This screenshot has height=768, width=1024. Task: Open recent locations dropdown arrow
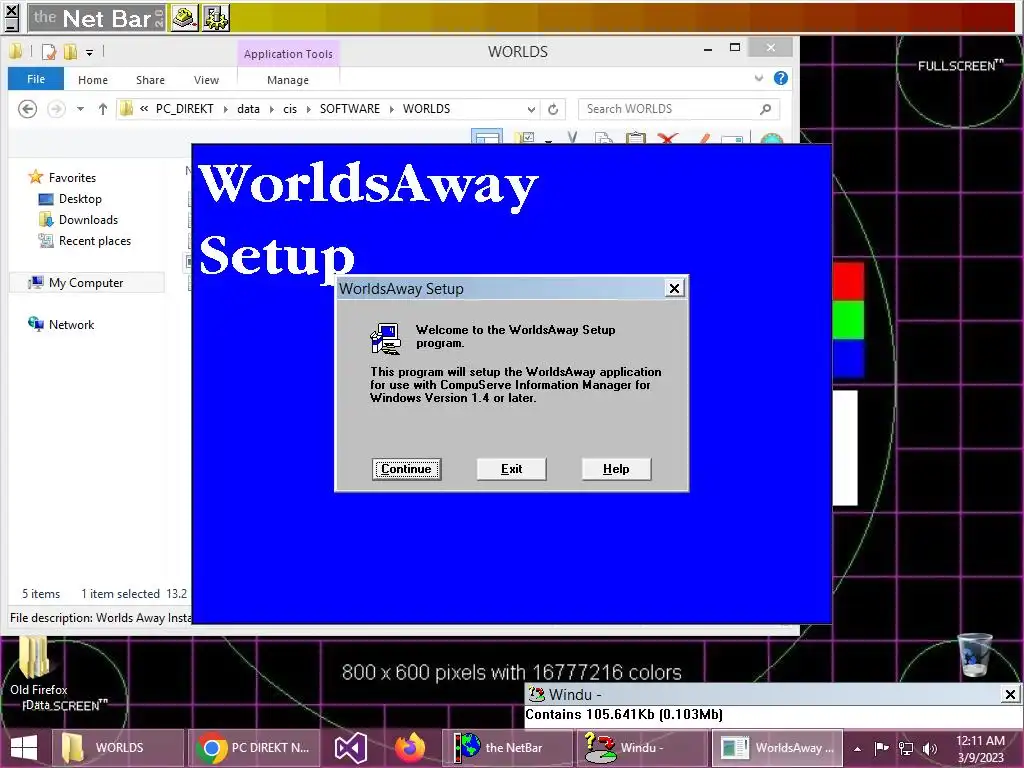pos(80,109)
